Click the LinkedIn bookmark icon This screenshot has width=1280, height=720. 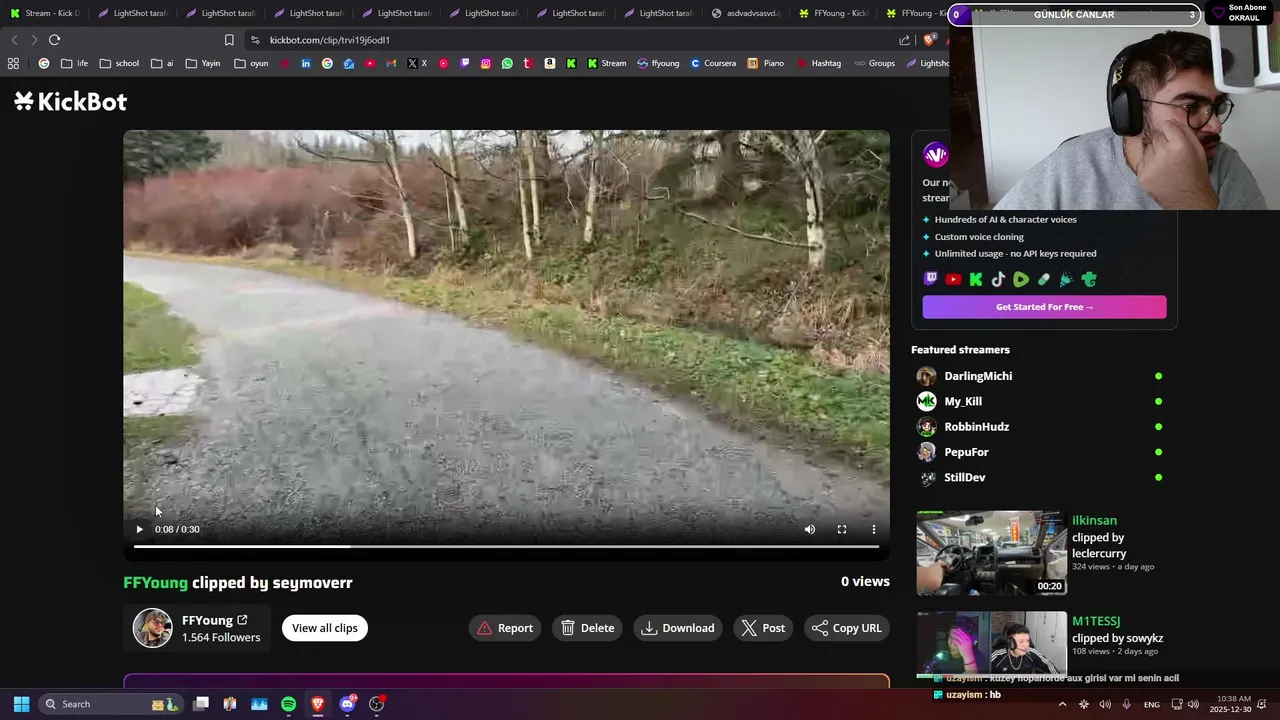[306, 63]
